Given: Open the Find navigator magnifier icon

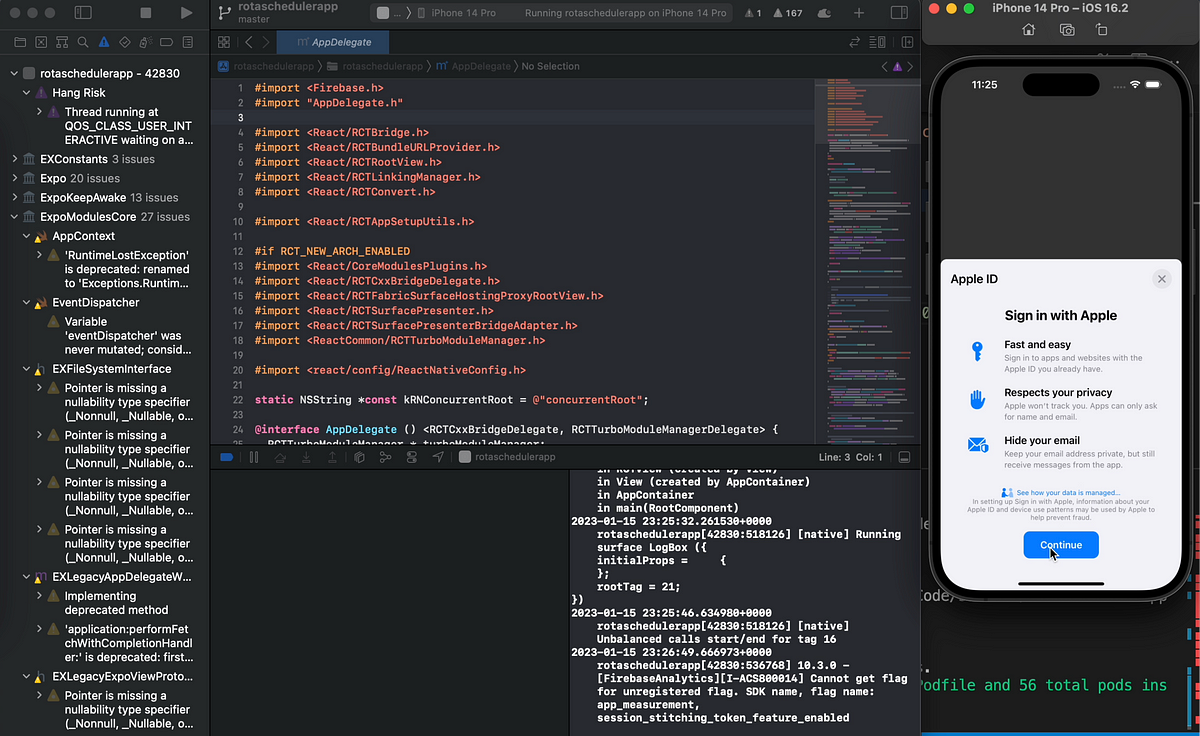Looking at the screenshot, I should 83,43.
